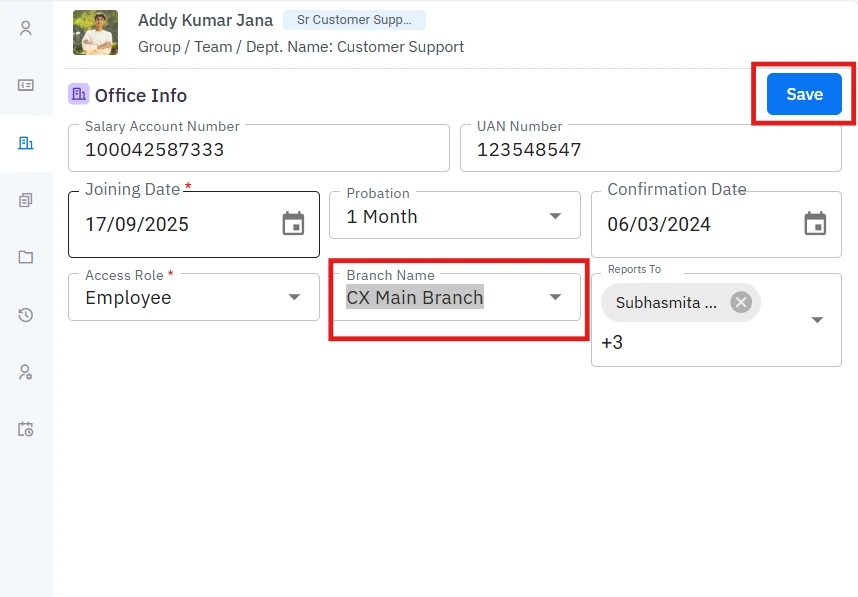Click the Sr Customer Support designation badge

pos(354,20)
